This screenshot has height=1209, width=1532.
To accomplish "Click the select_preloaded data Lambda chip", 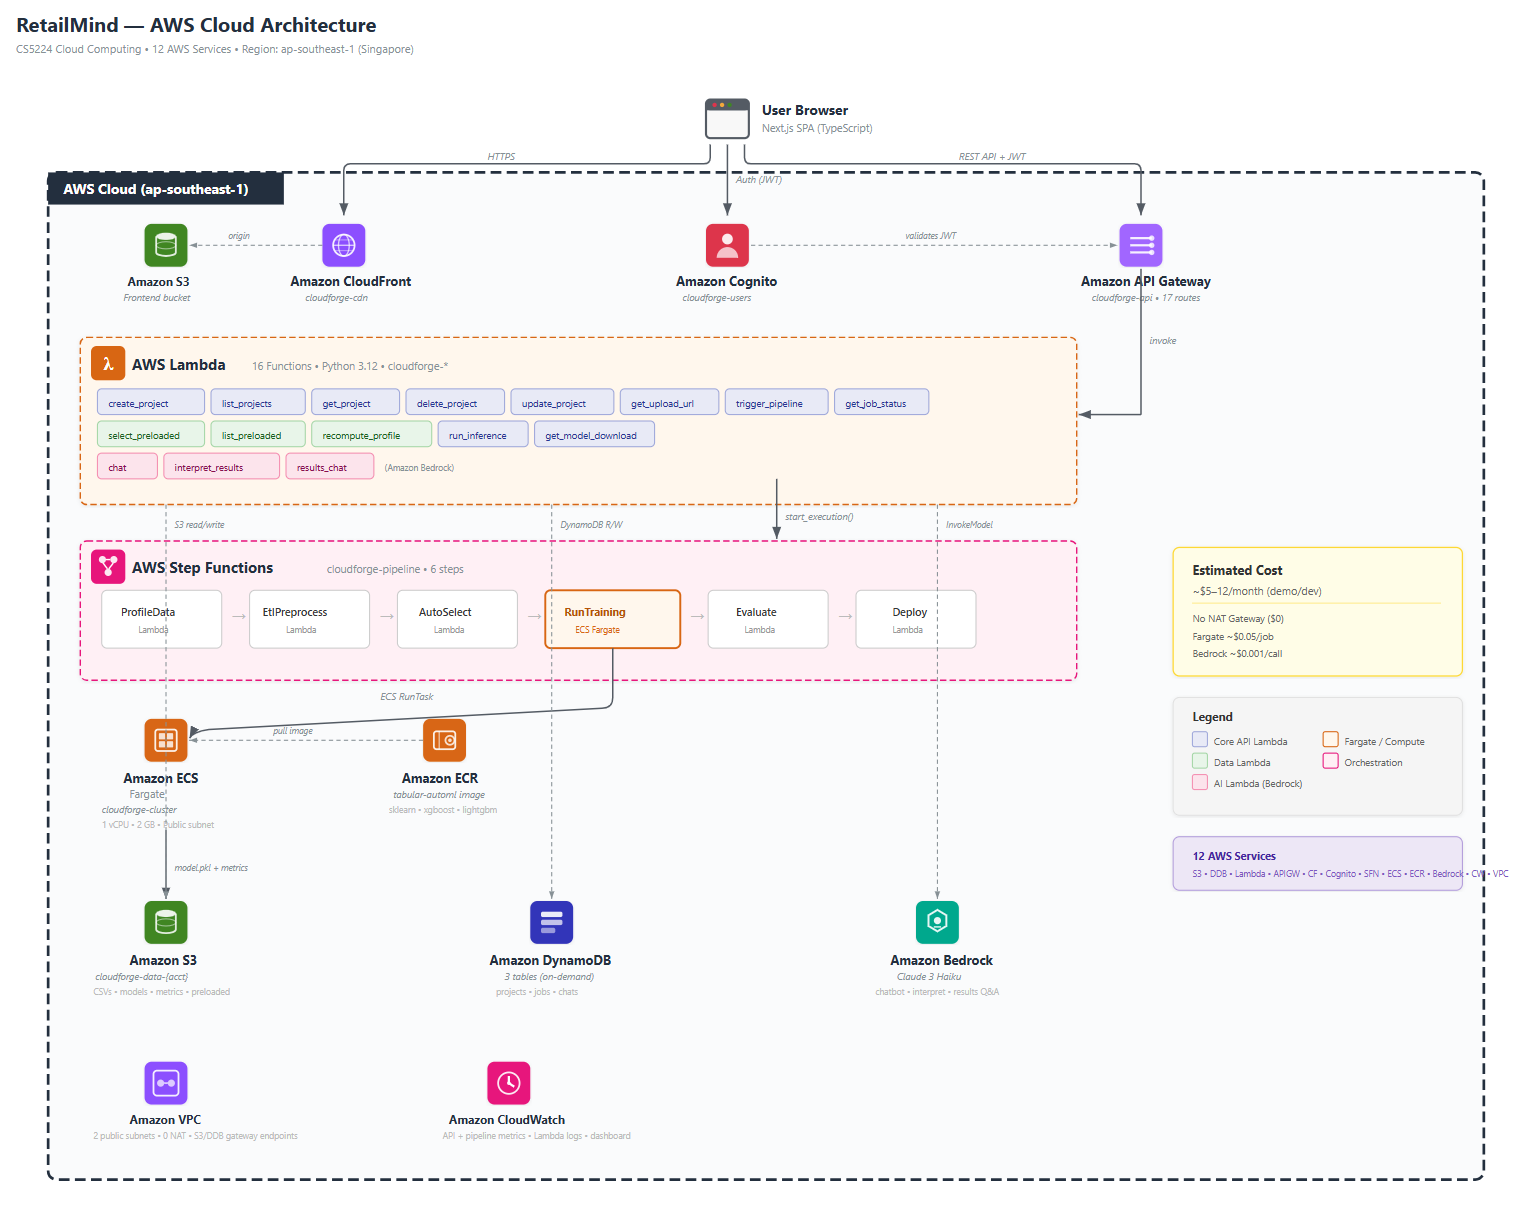I will coord(151,434).
